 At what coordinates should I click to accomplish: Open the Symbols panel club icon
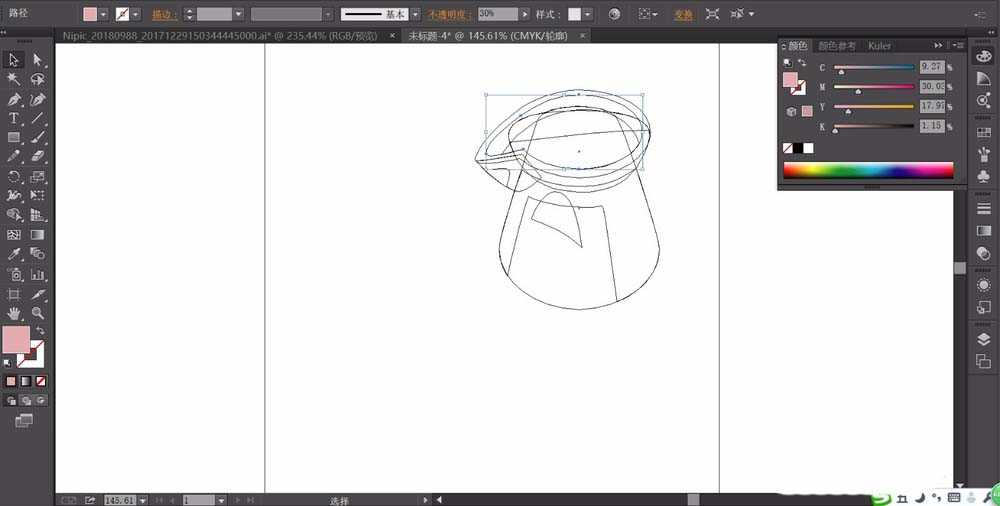tap(983, 176)
